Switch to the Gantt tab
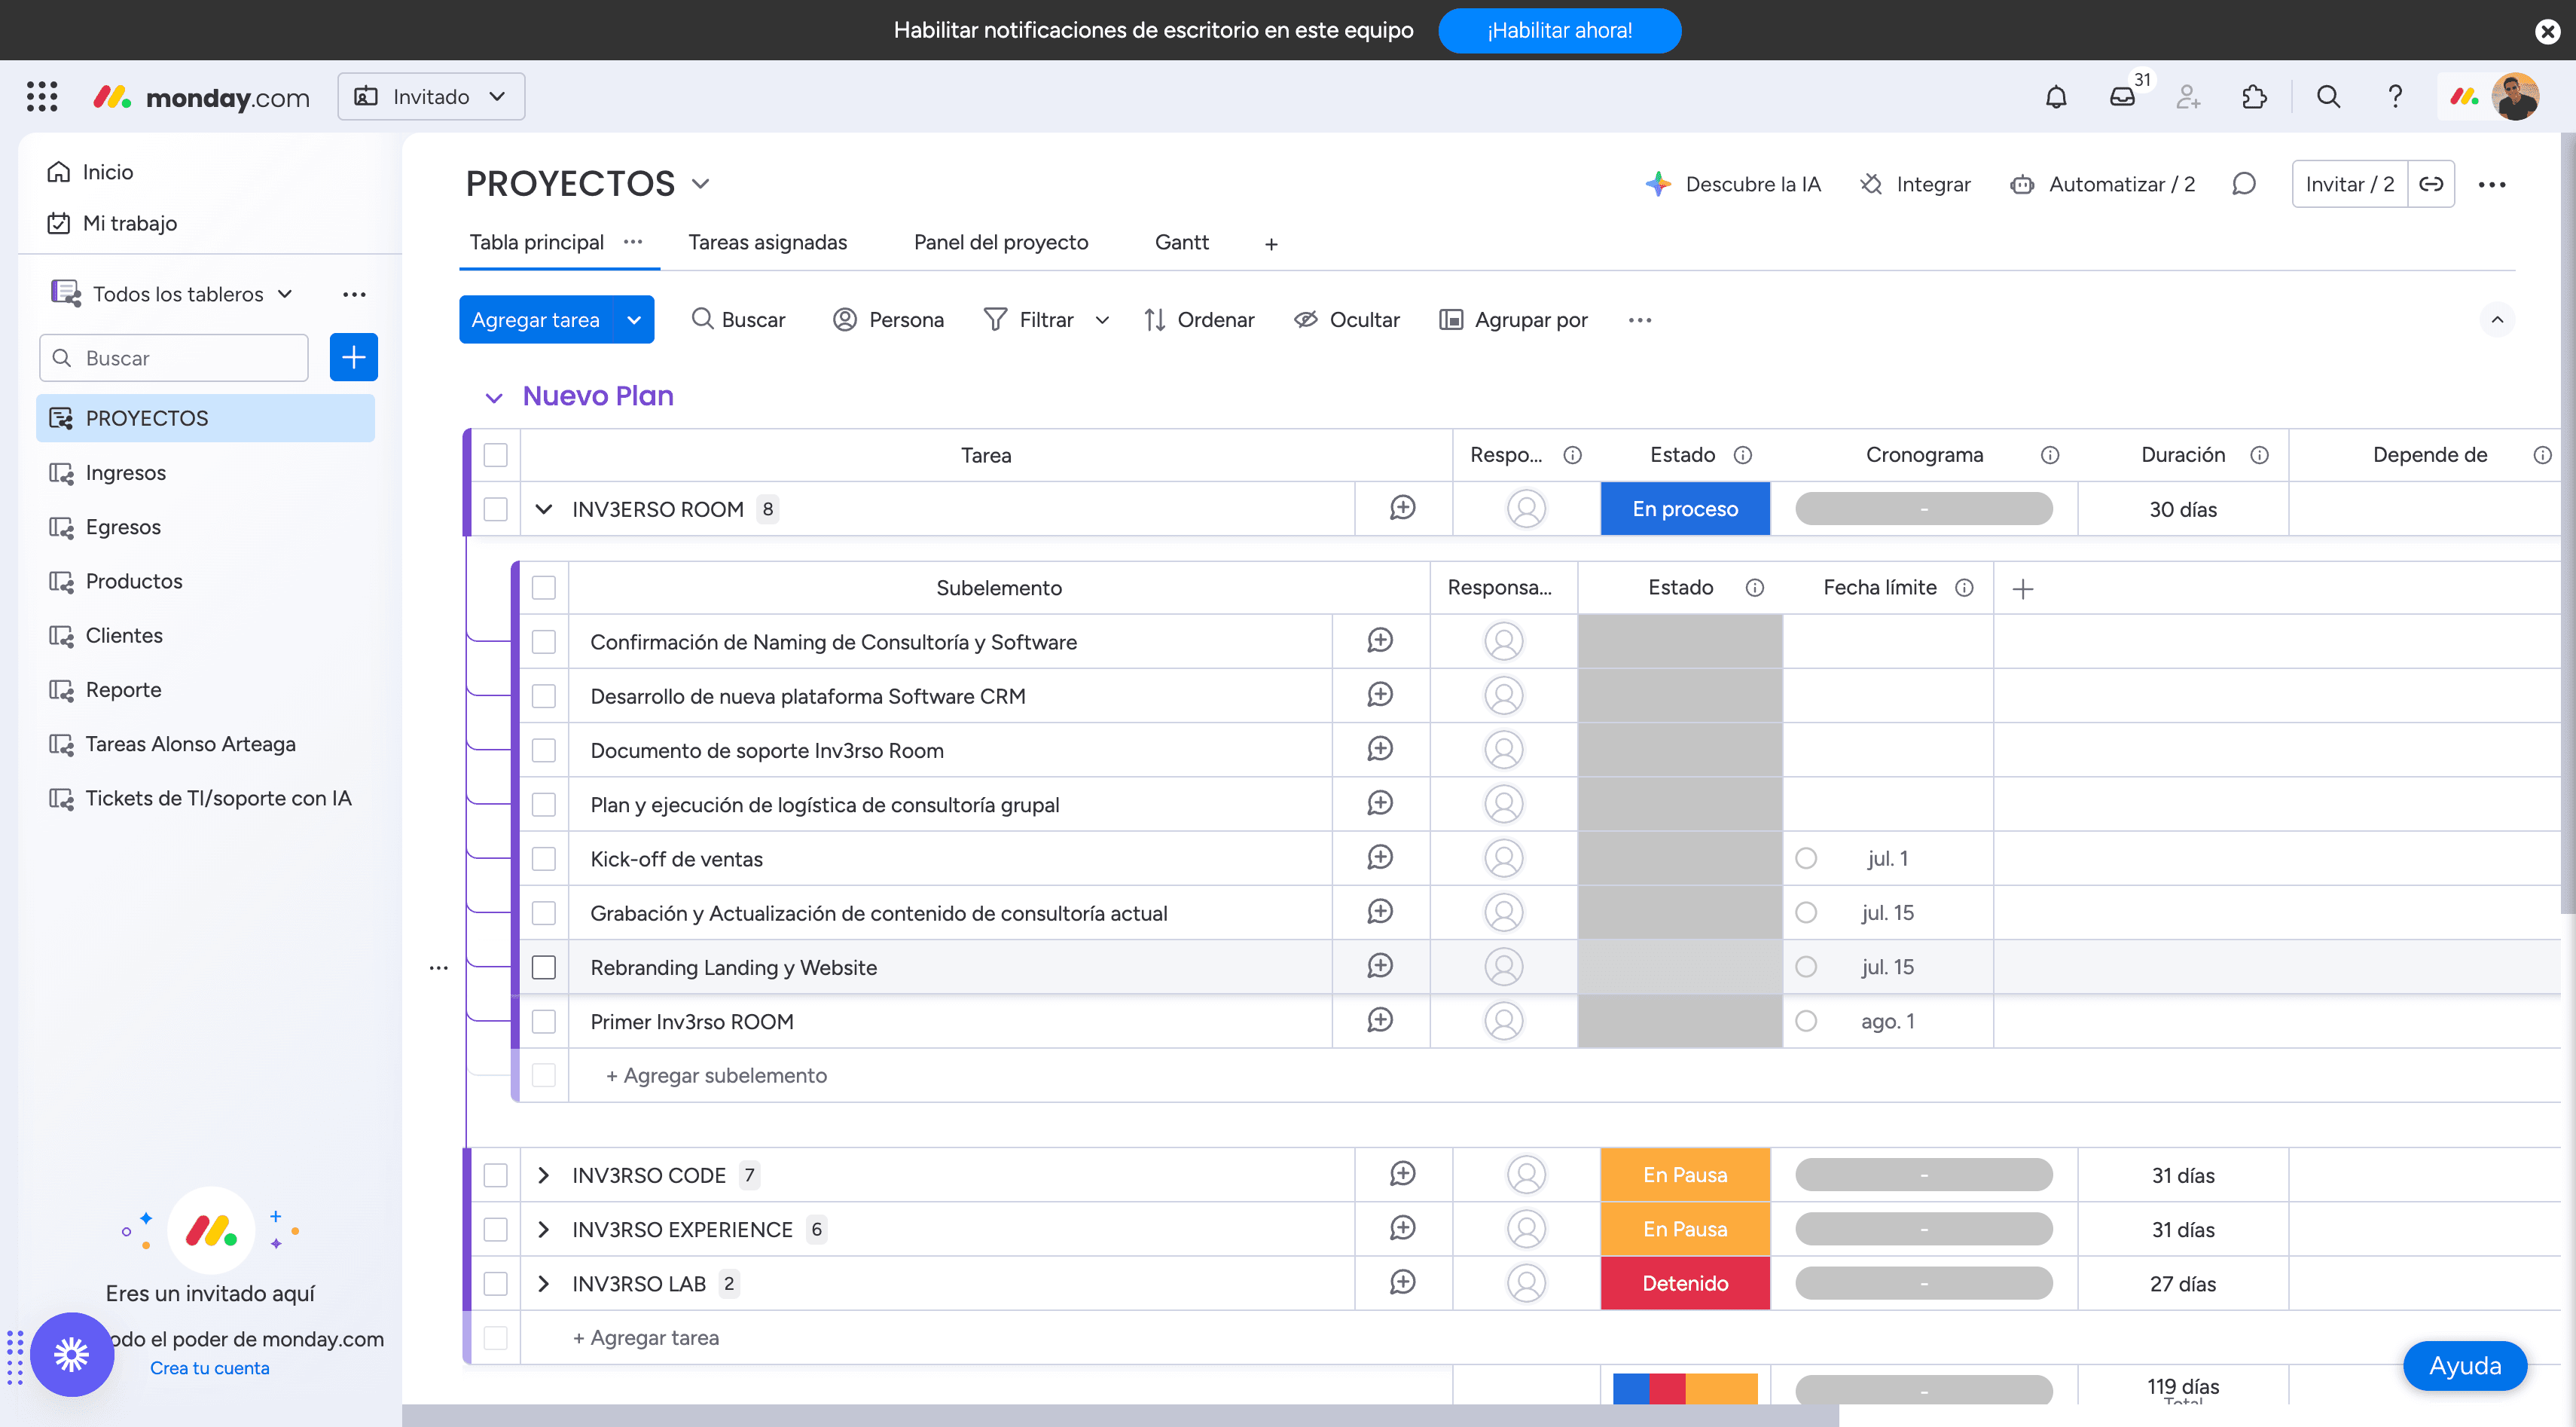This screenshot has height=1427, width=2576. point(1182,242)
